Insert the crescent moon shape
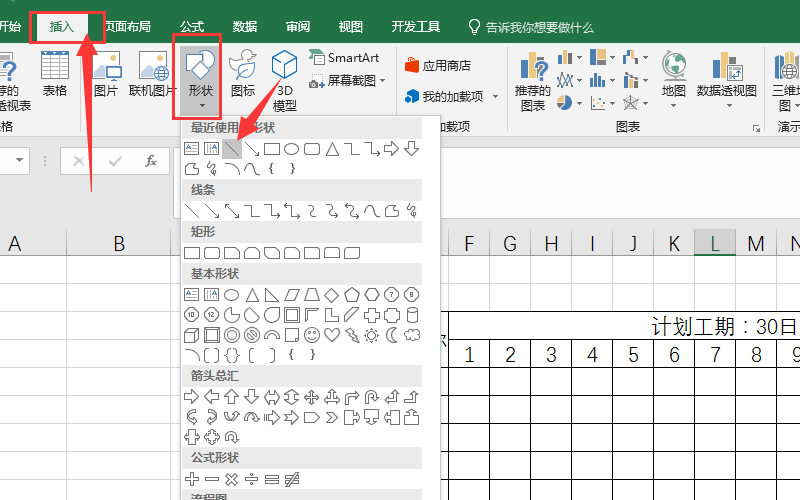 [392, 335]
